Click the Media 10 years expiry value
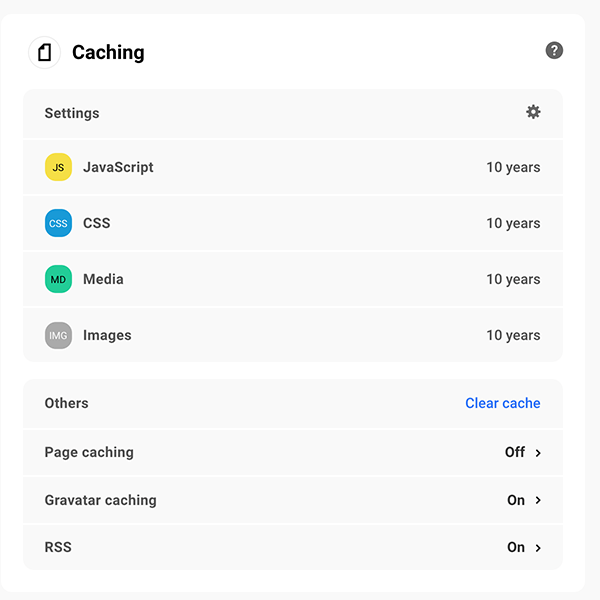Image resolution: width=600 pixels, height=600 pixels. click(513, 279)
